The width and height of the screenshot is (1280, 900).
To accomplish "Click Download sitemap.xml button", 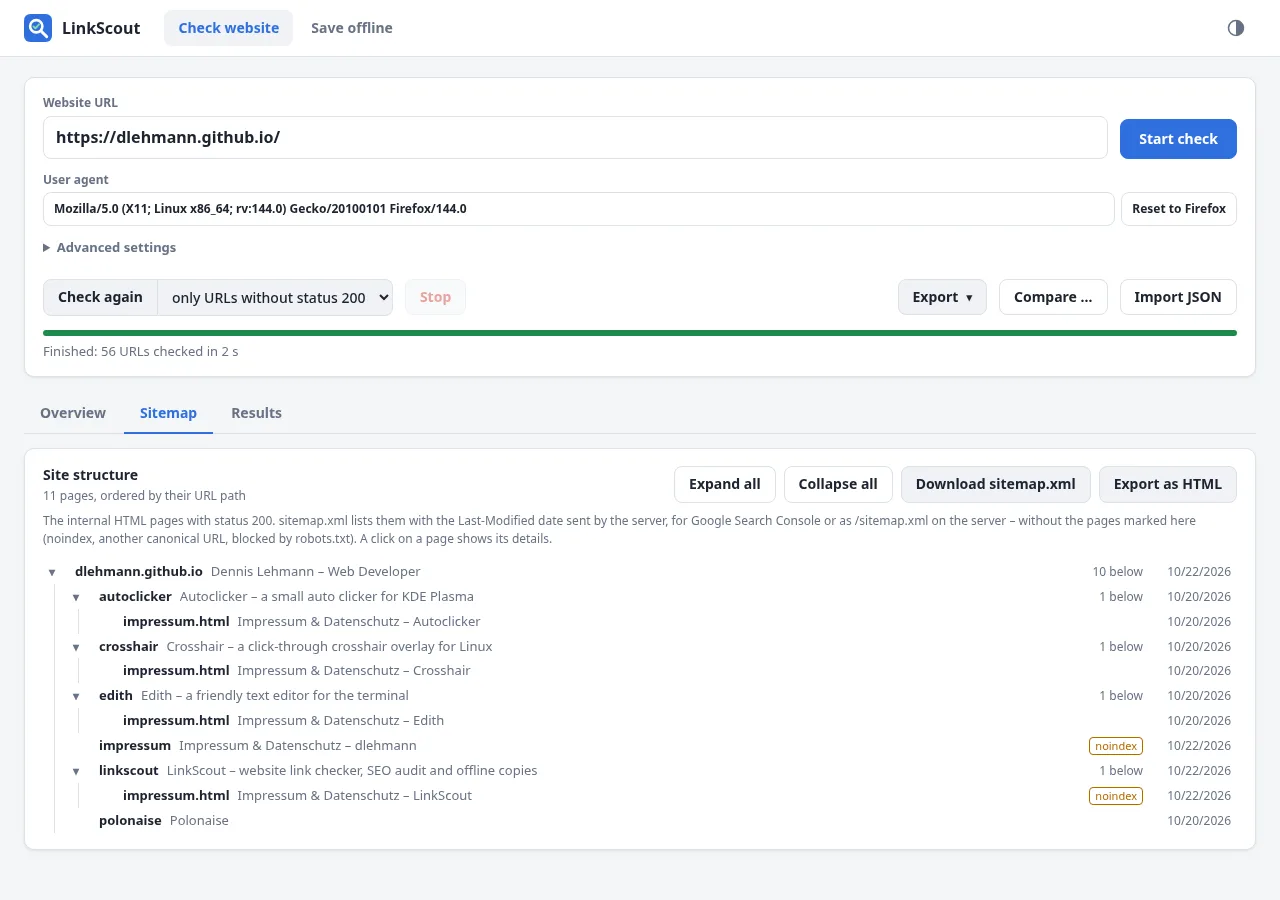I will [995, 484].
